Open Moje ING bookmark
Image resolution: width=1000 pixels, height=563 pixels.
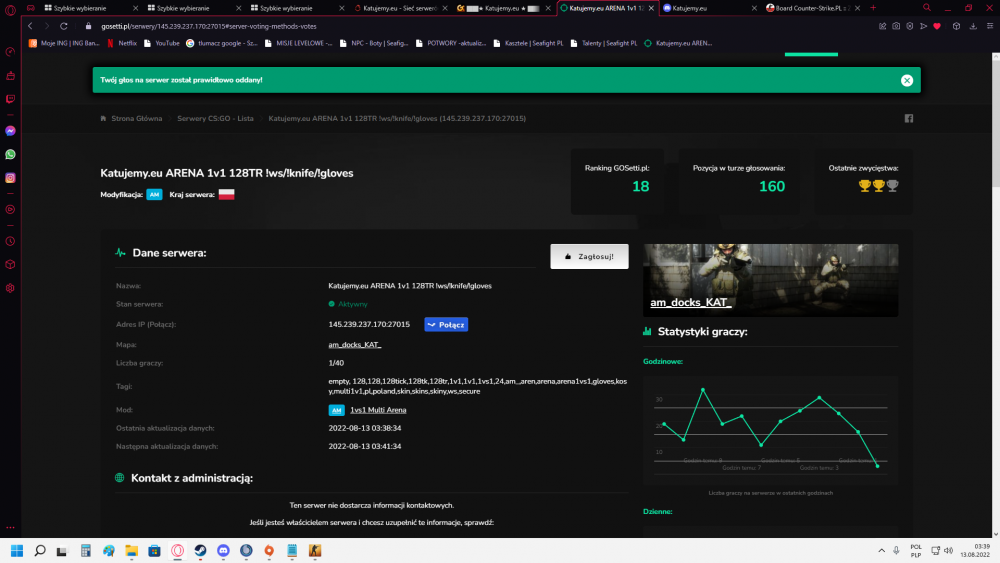click(x=64, y=43)
